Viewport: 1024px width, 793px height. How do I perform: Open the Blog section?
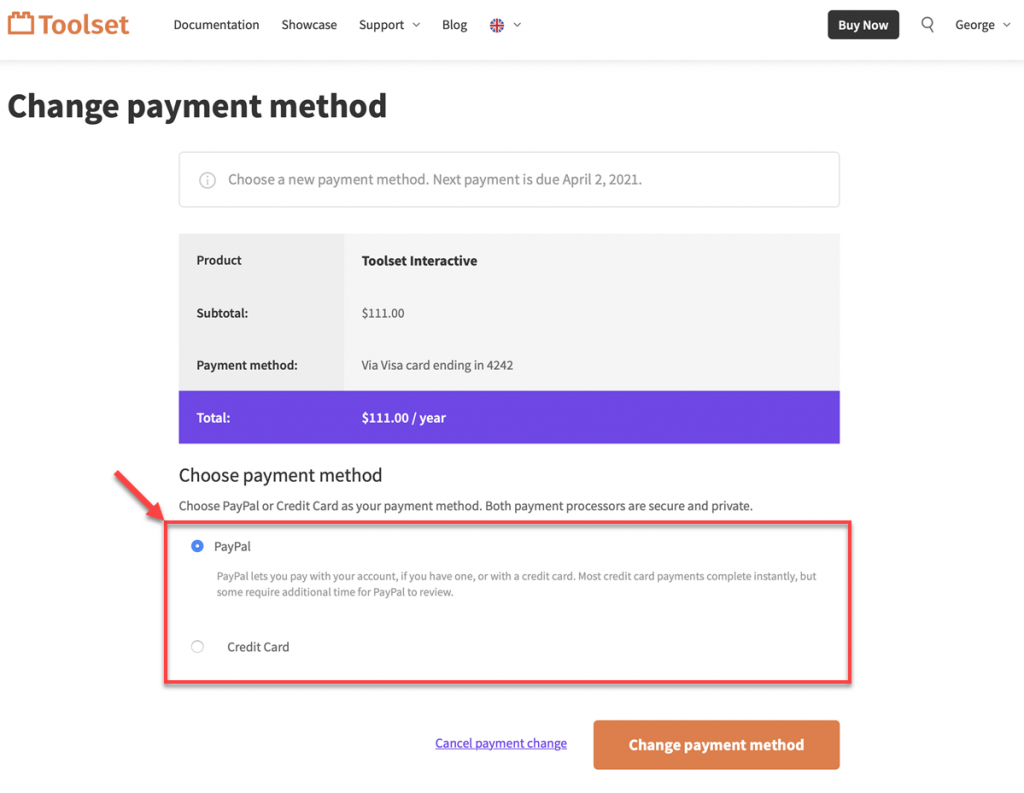tap(454, 24)
